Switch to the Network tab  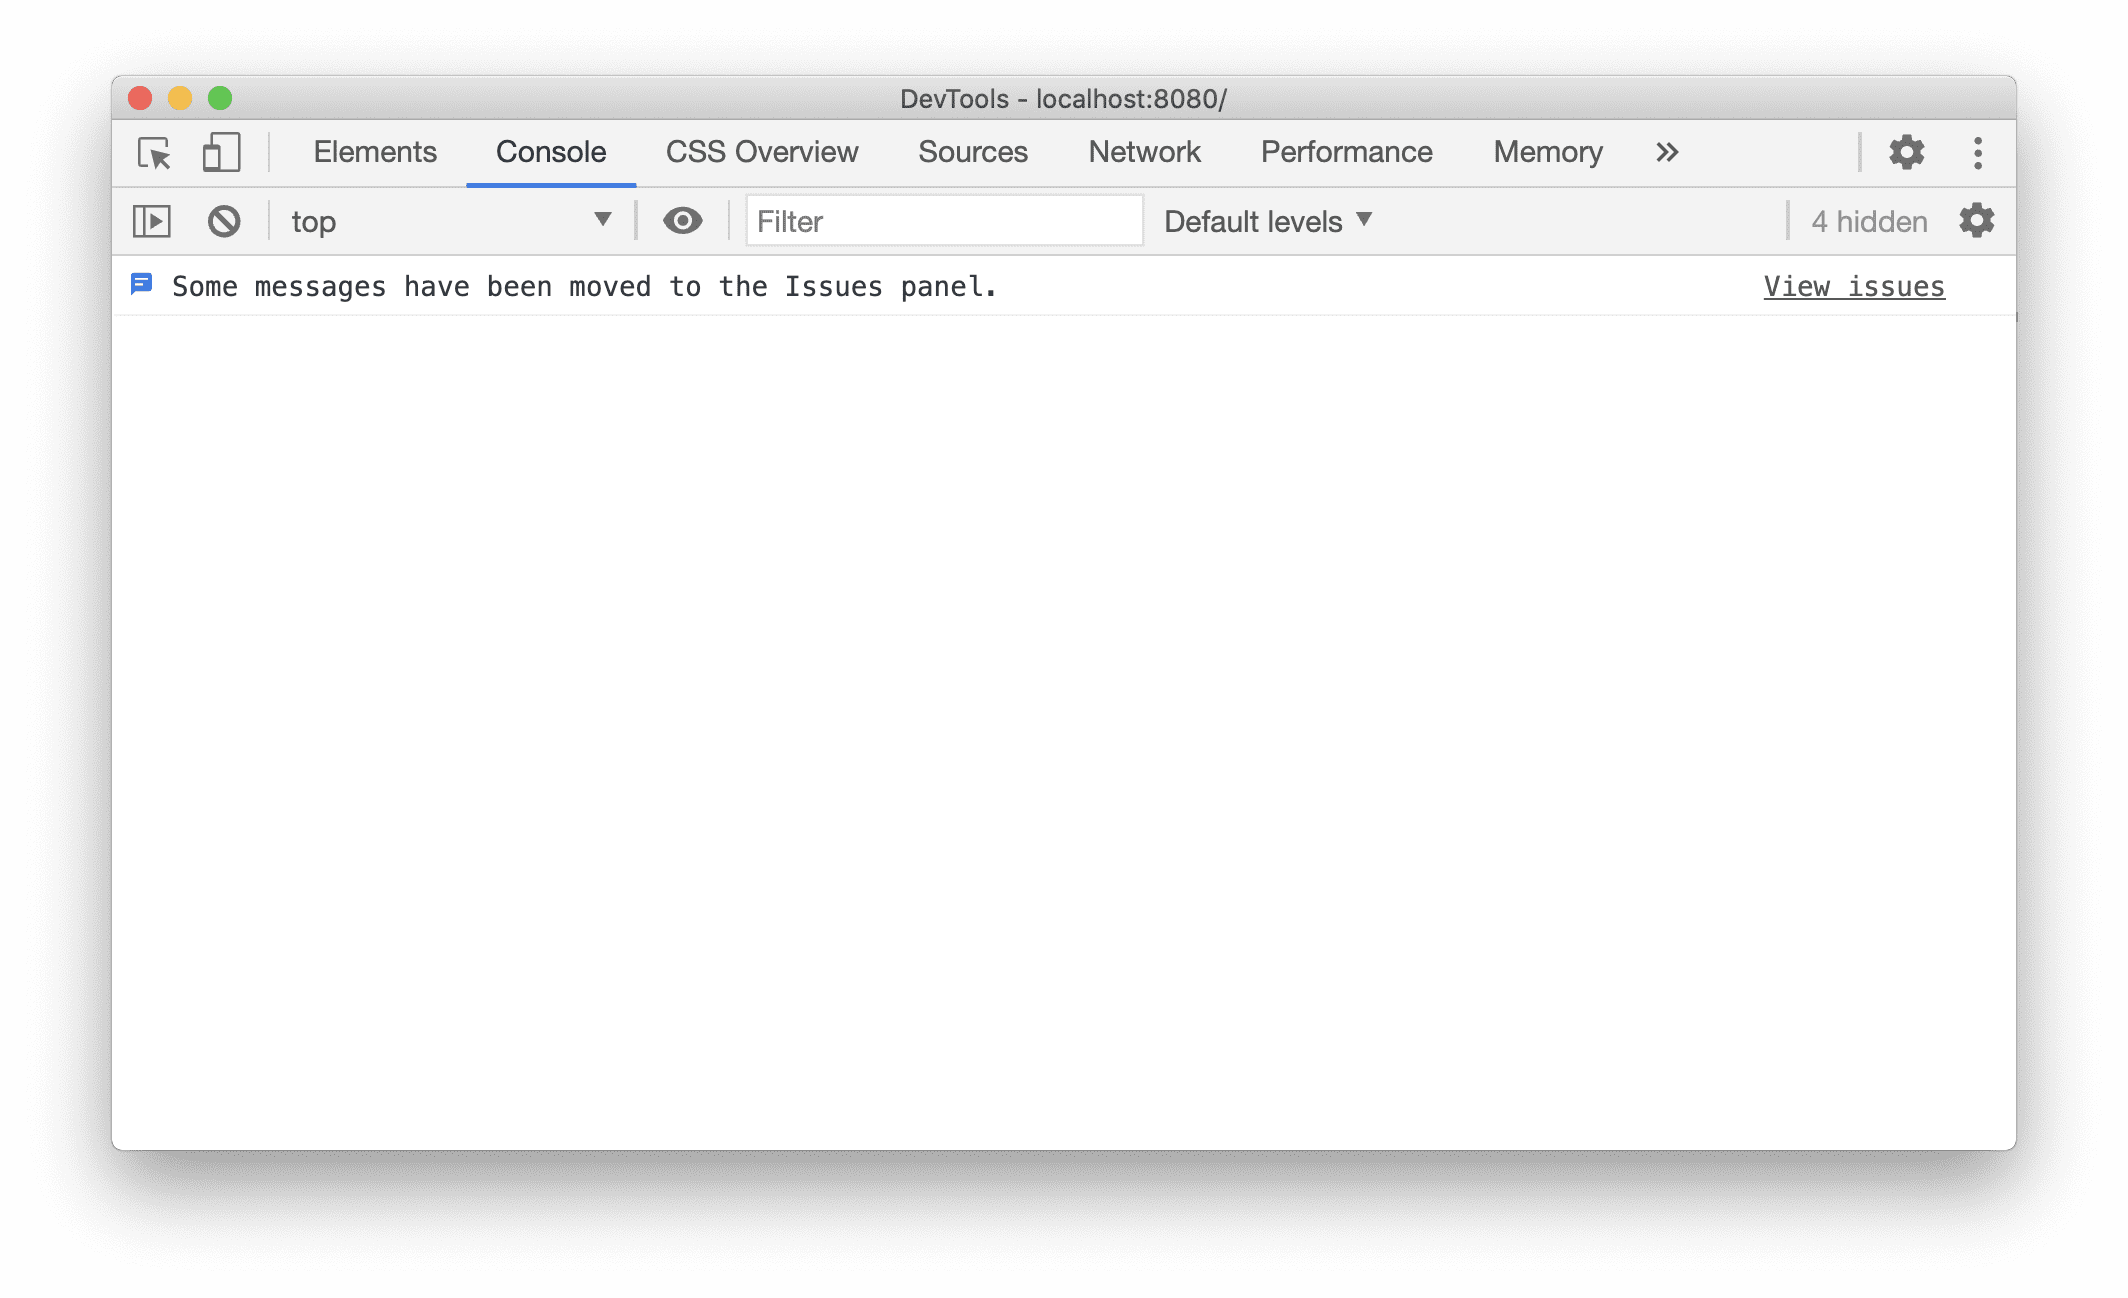(1145, 150)
